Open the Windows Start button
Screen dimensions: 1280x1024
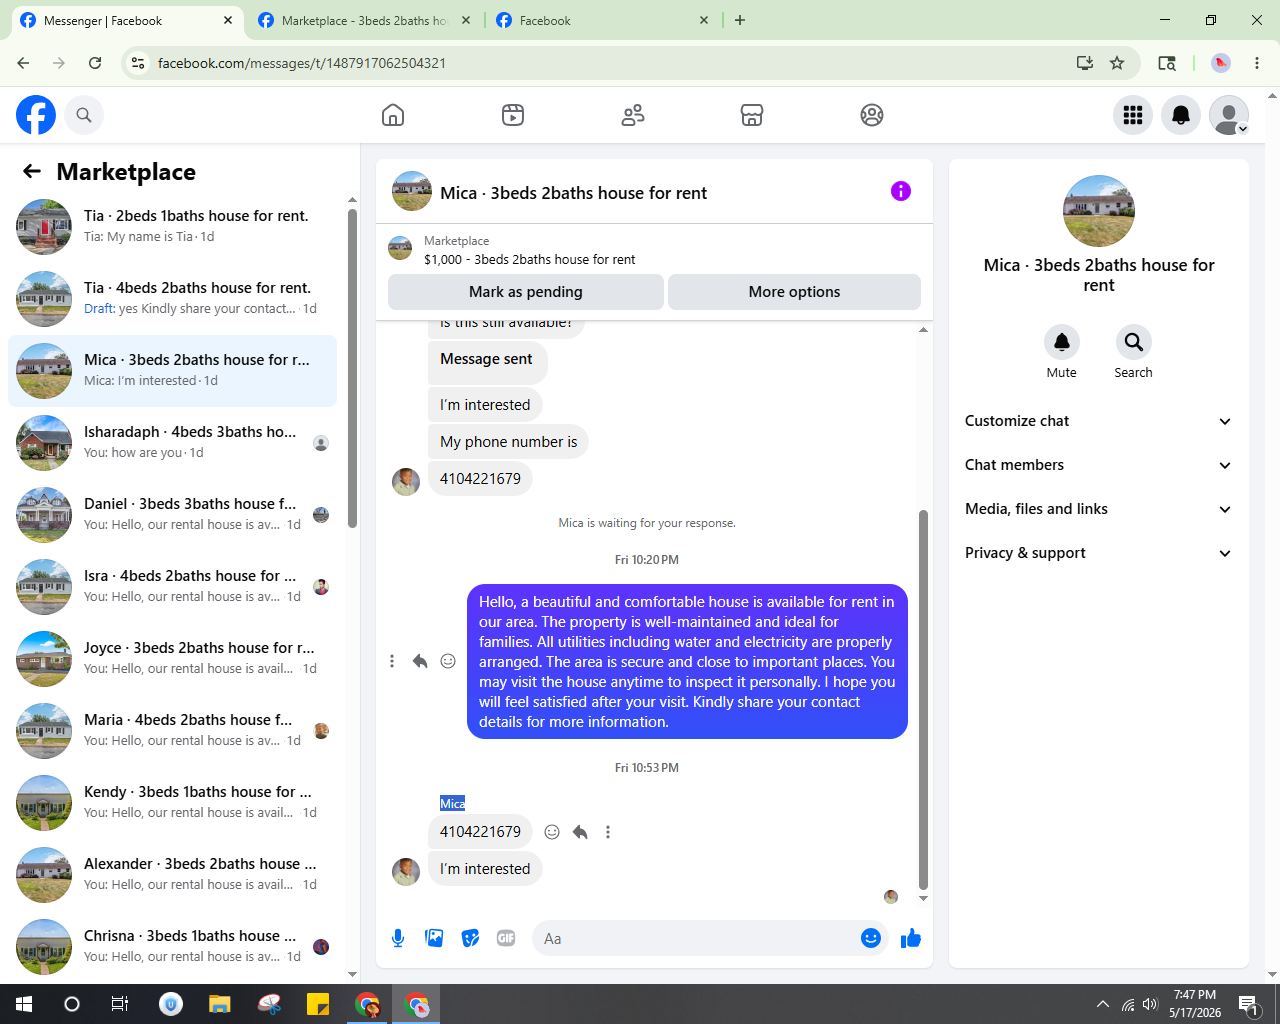click(x=24, y=1004)
